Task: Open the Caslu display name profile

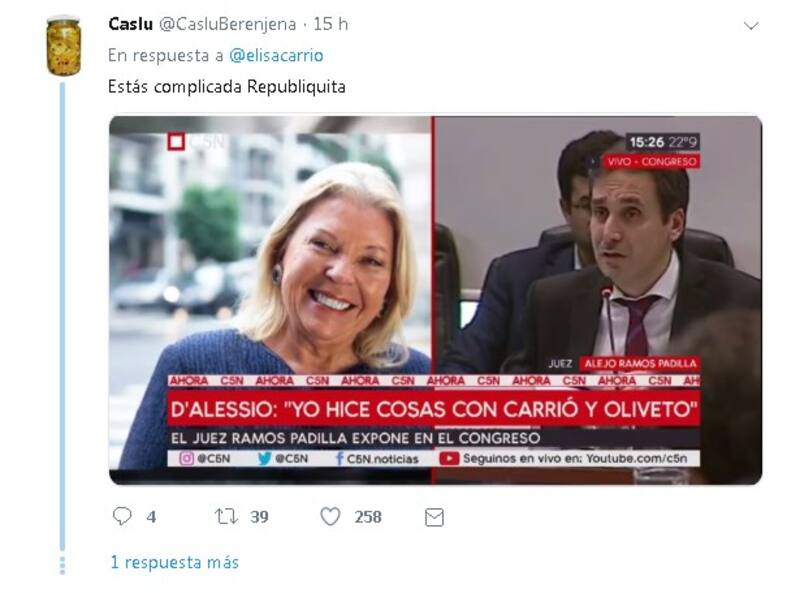Action: (x=130, y=24)
